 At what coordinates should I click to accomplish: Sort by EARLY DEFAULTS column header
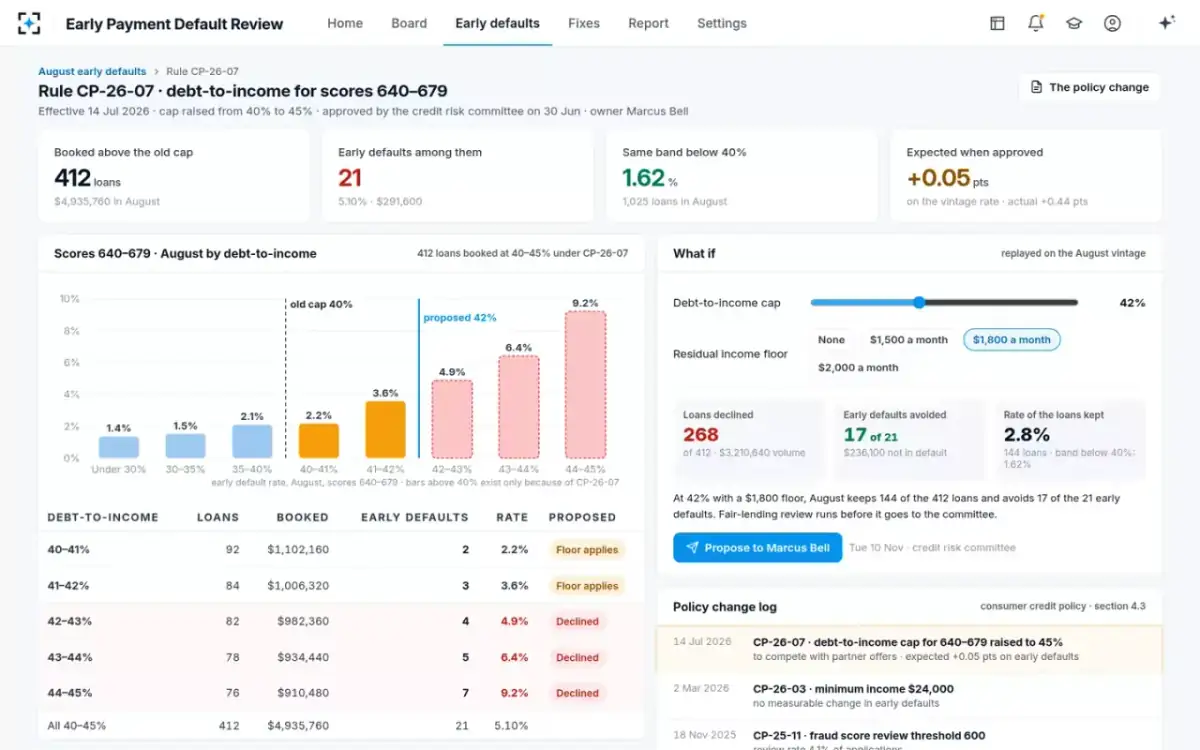(415, 517)
